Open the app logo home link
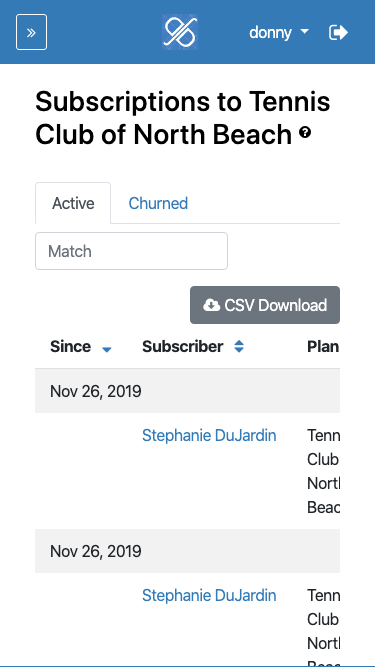This screenshot has width=375, height=667. point(180,32)
